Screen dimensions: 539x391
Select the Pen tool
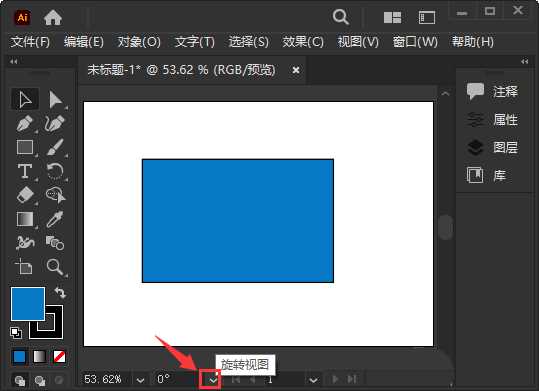coord(25,123)
